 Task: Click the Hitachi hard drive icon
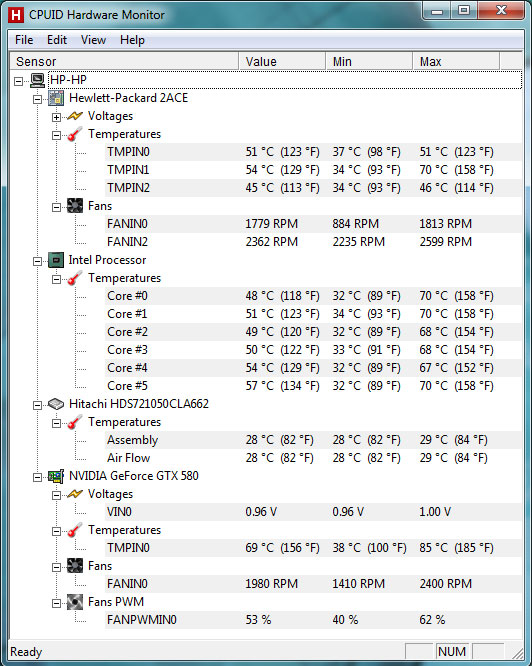coord(56,404)
